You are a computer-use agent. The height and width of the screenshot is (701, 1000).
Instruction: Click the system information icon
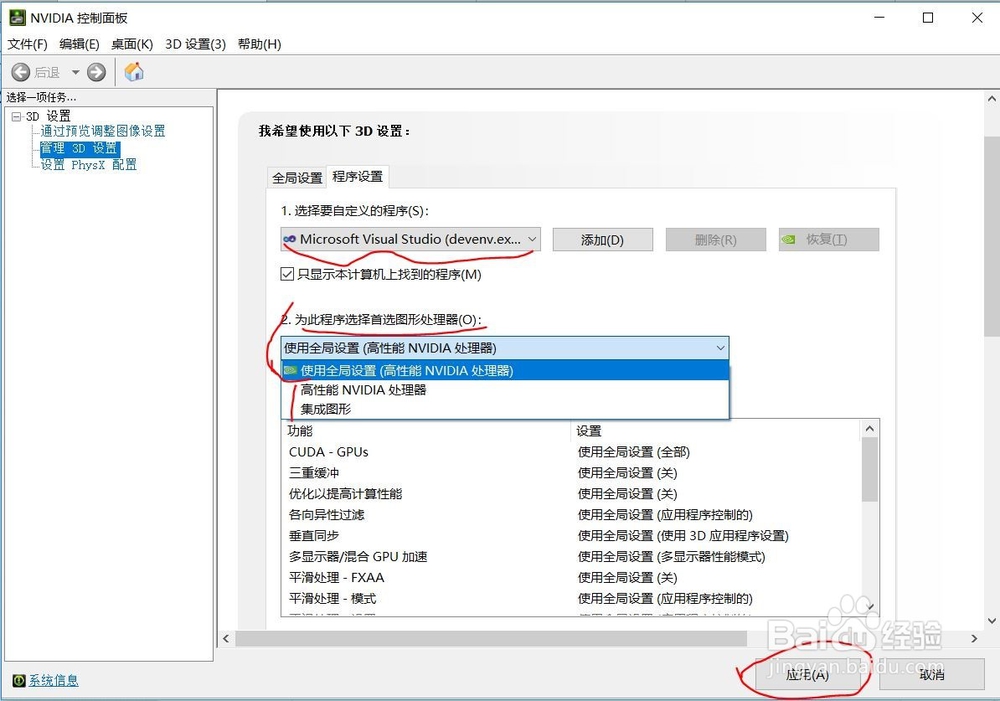[x=18, y=681]
